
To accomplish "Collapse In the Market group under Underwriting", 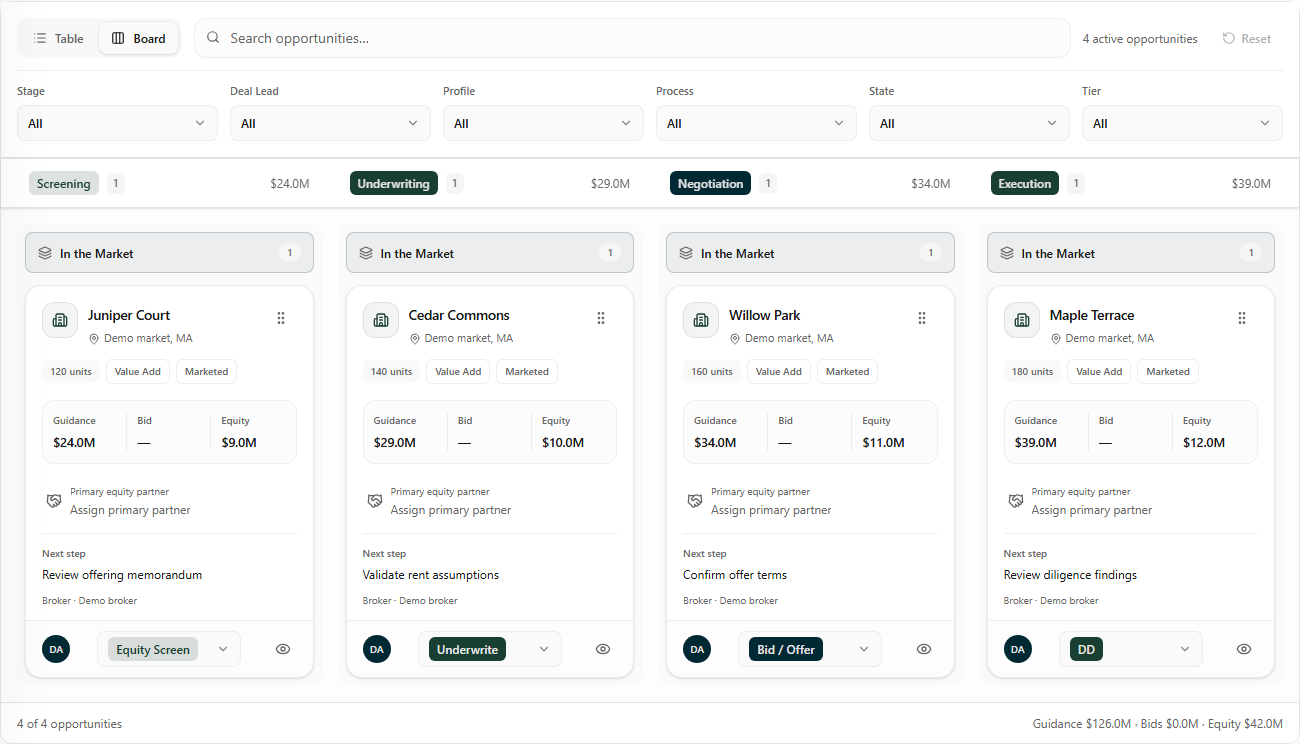I will tap(490, 253).
